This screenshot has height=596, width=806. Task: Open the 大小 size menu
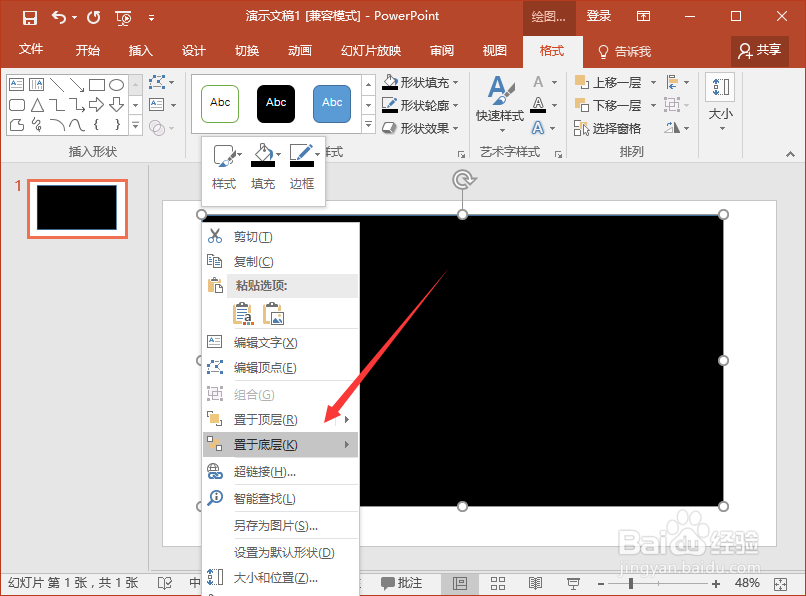[721, 103]
